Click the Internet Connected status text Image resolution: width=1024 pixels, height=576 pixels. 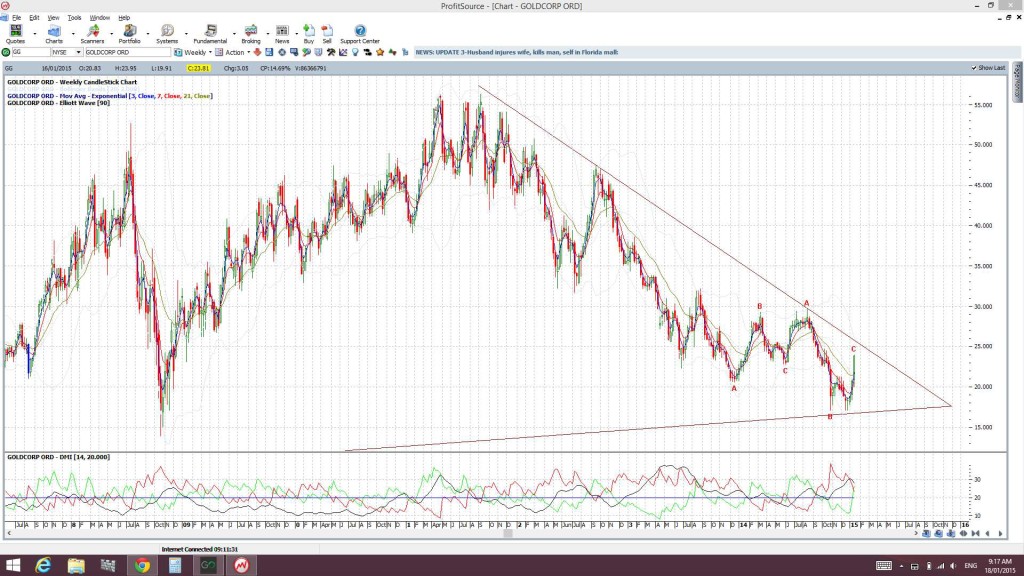[x=199, y=549]
